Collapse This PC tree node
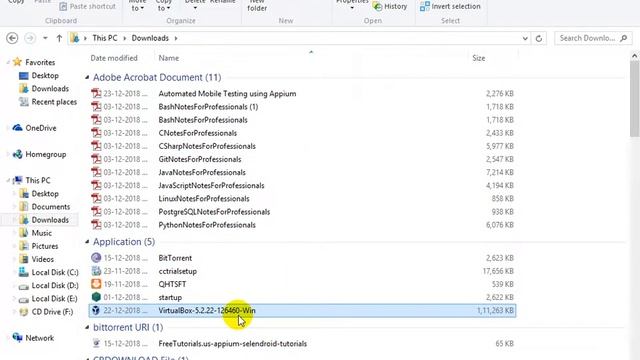Screen dimensions: 640x360 click(8, 180)
